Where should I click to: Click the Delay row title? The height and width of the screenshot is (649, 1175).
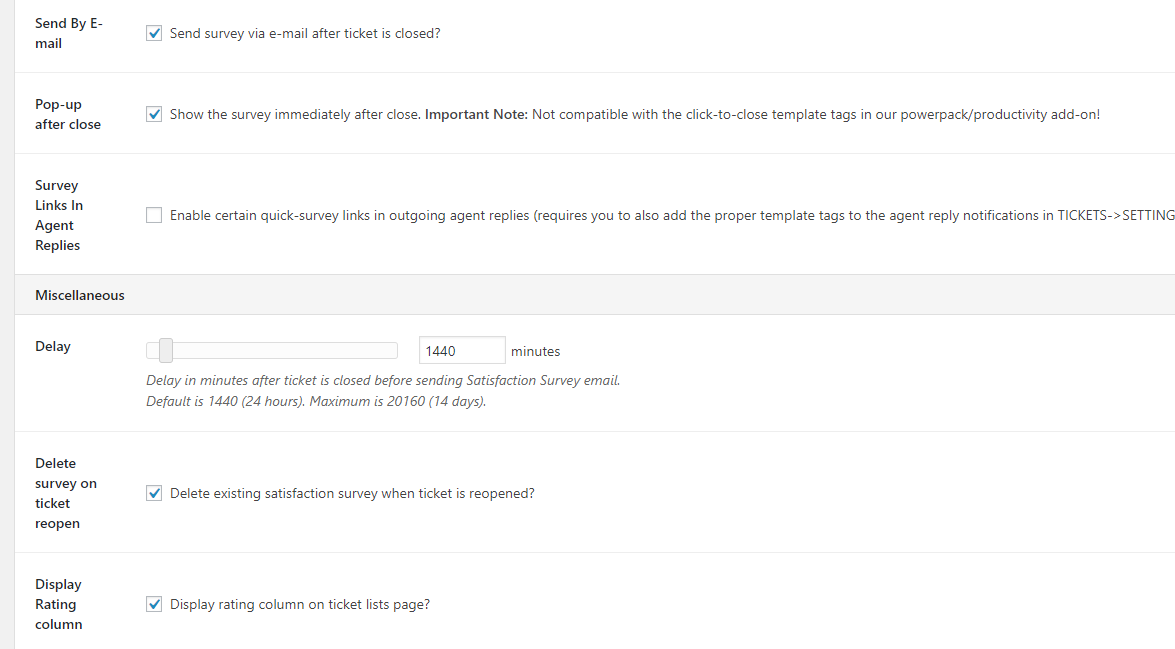[x=52, y=346]
